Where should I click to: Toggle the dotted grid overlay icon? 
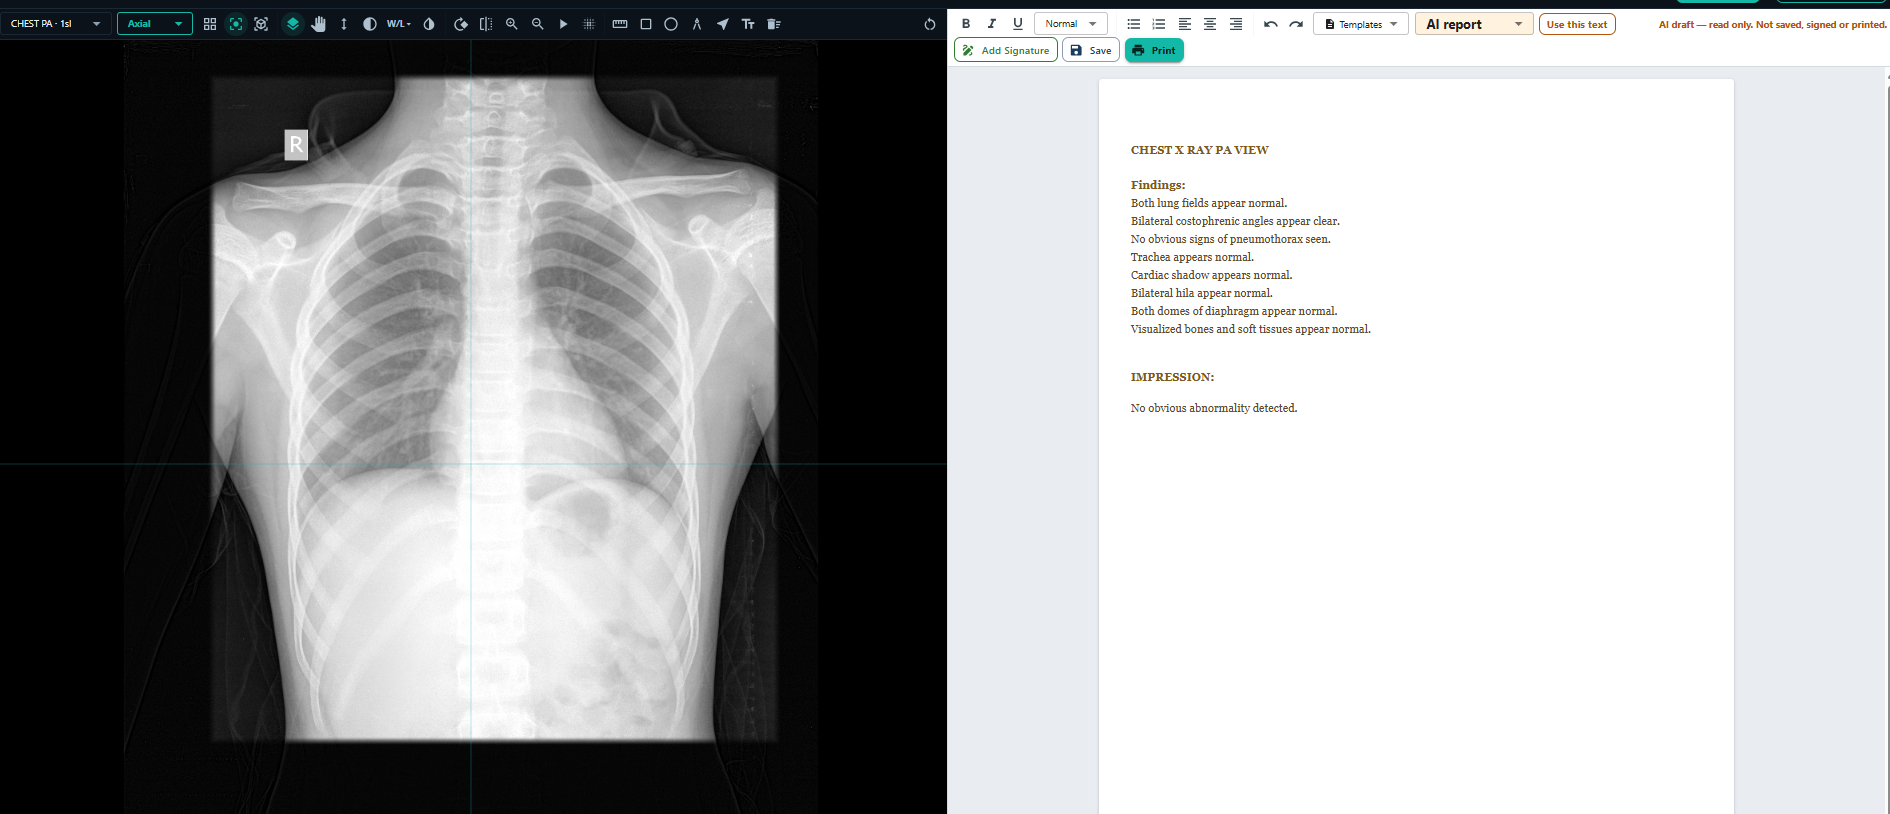tap(589, 24)
